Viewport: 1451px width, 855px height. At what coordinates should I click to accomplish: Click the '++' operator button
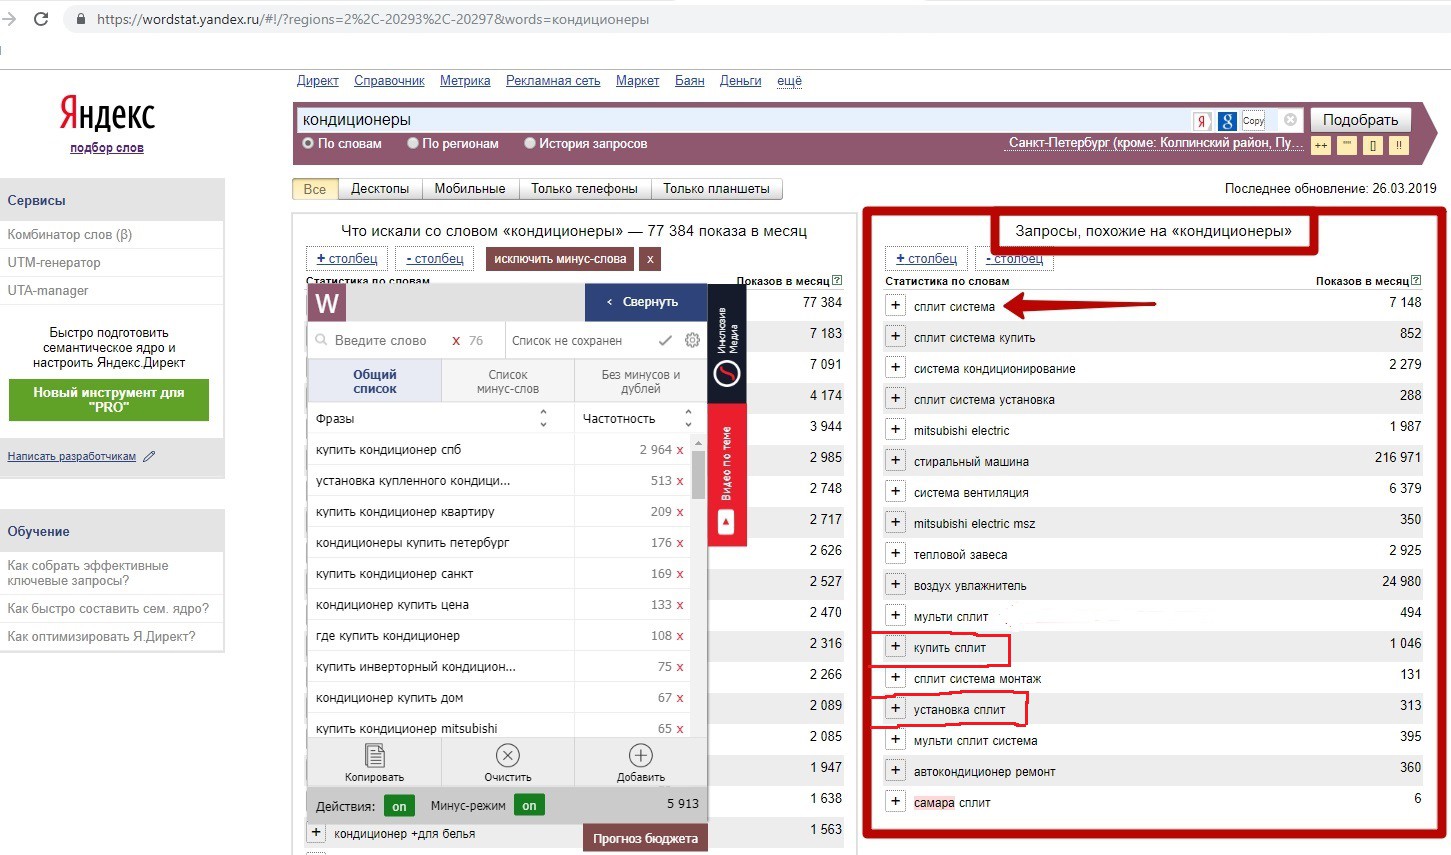pos(1321,146)
